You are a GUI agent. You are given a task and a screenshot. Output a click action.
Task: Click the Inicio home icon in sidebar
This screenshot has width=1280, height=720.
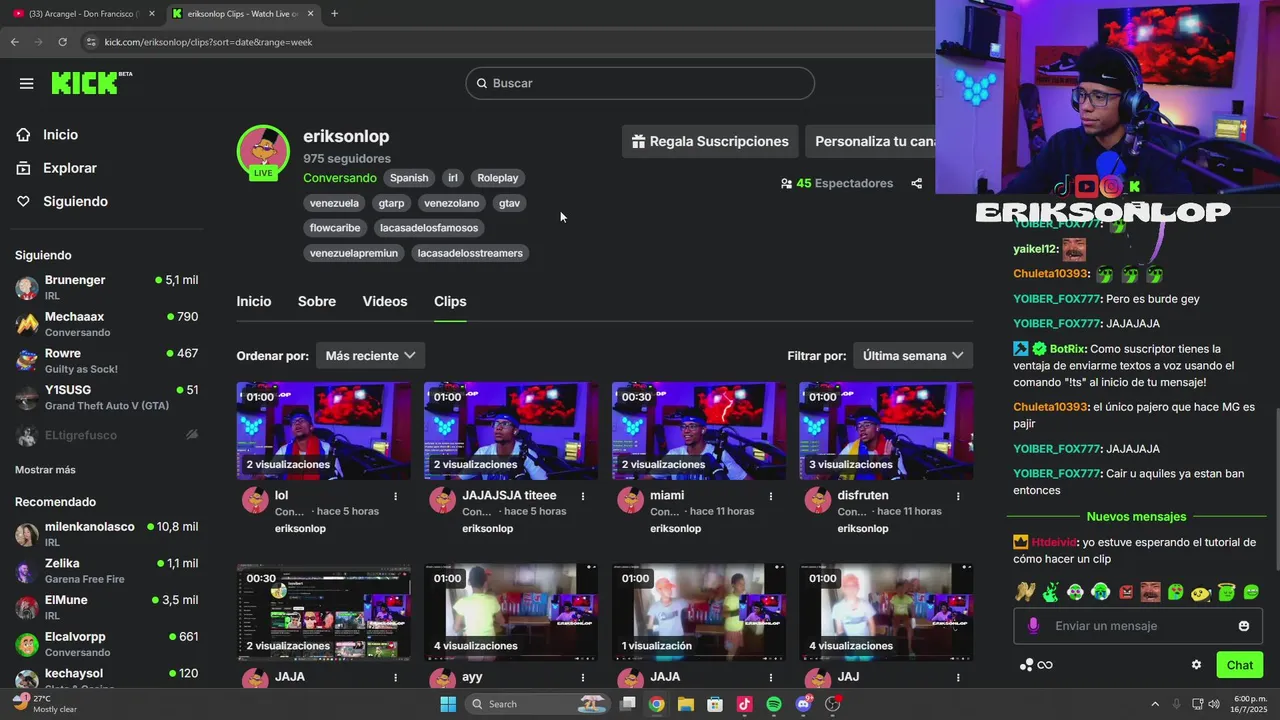click(24, 135)
